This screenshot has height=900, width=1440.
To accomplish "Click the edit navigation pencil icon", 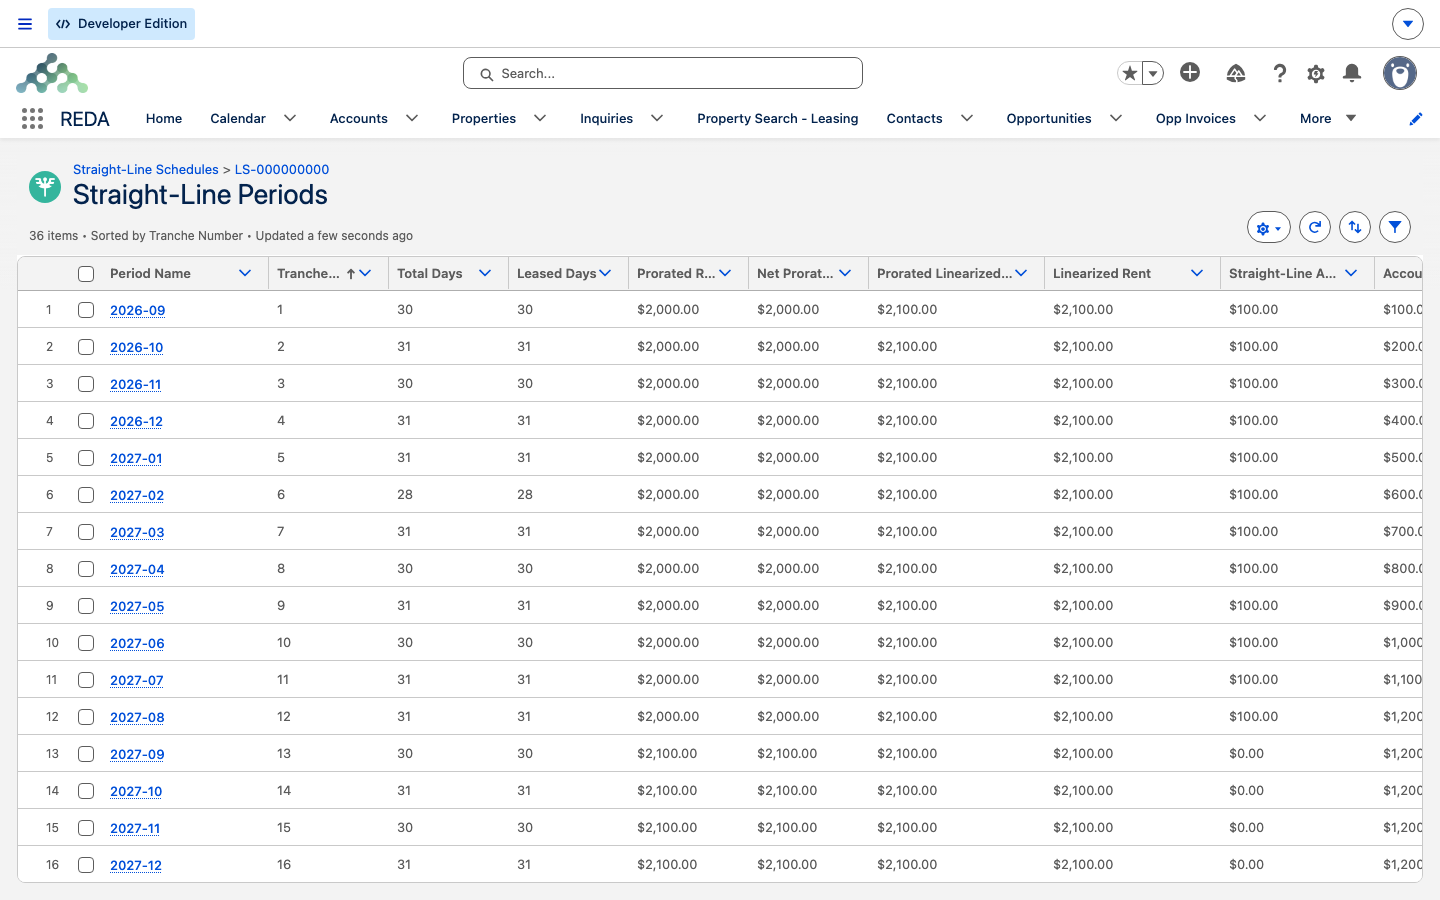I will [x=1415, y=119].
